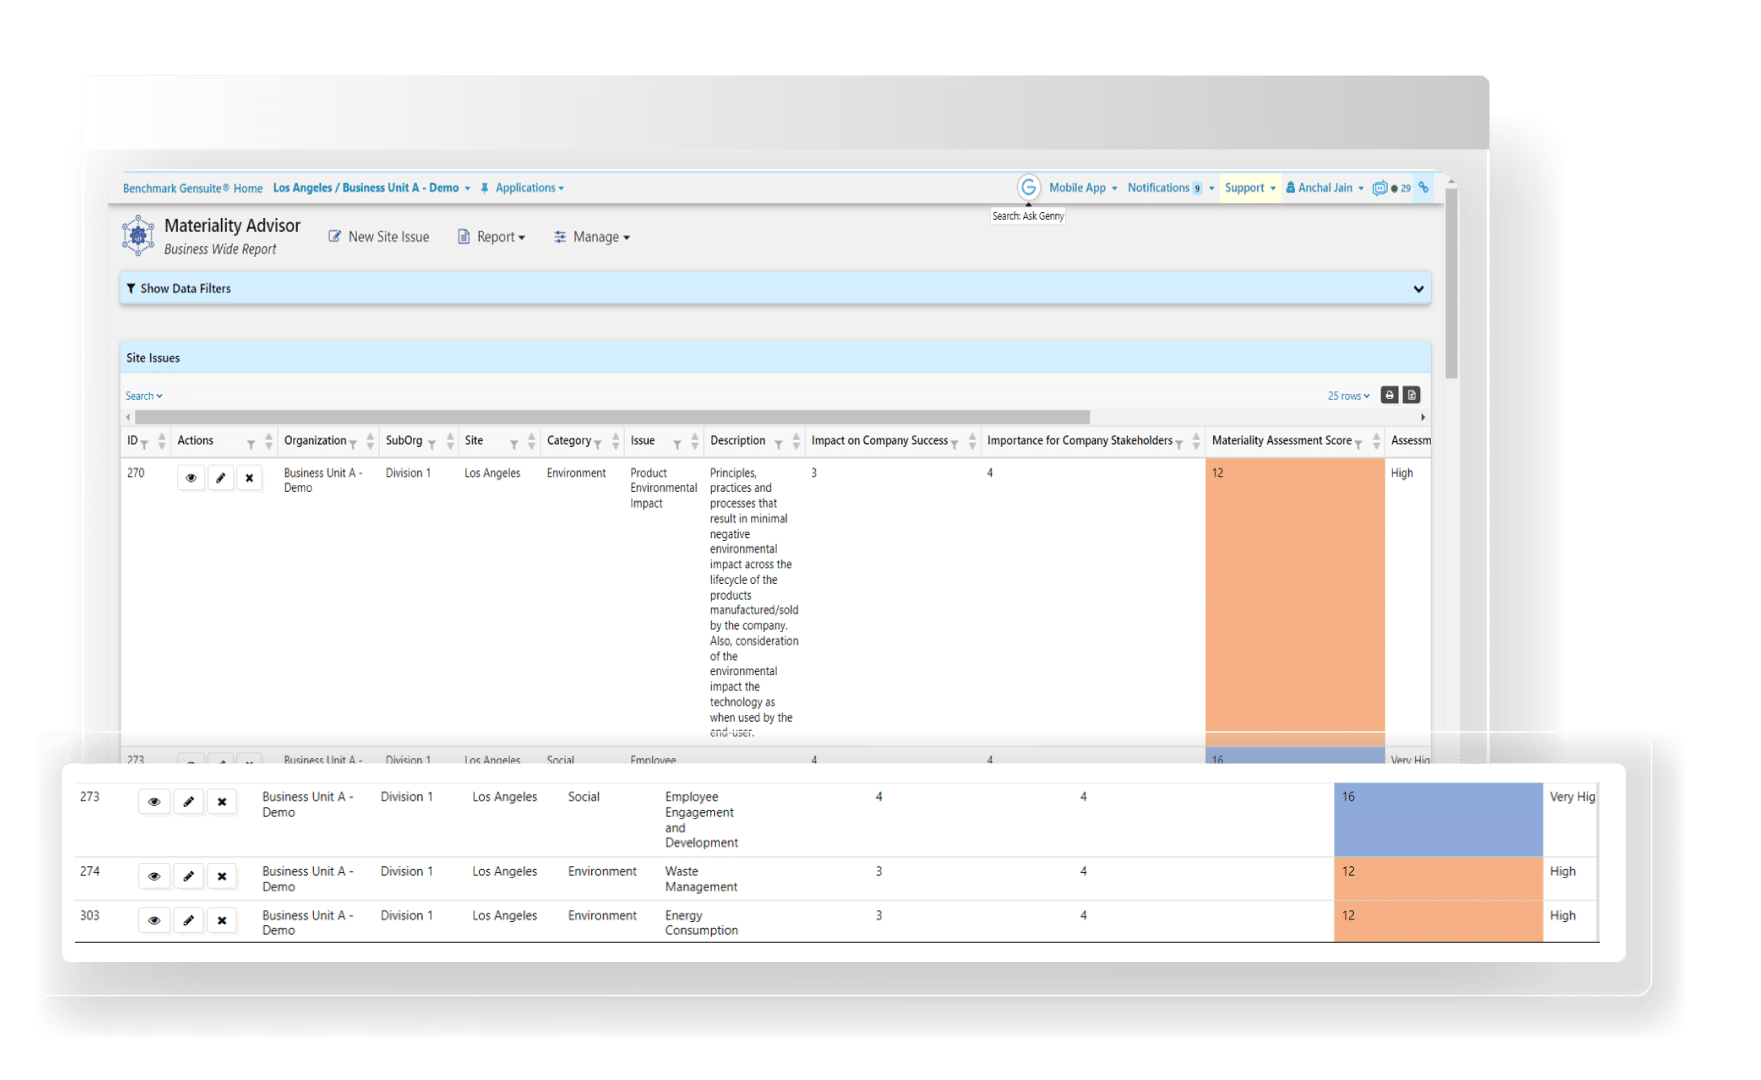The height and width of the screenshot is (1080, 1761).
Task: Open the Support menu
Action: pos(1250,188)
